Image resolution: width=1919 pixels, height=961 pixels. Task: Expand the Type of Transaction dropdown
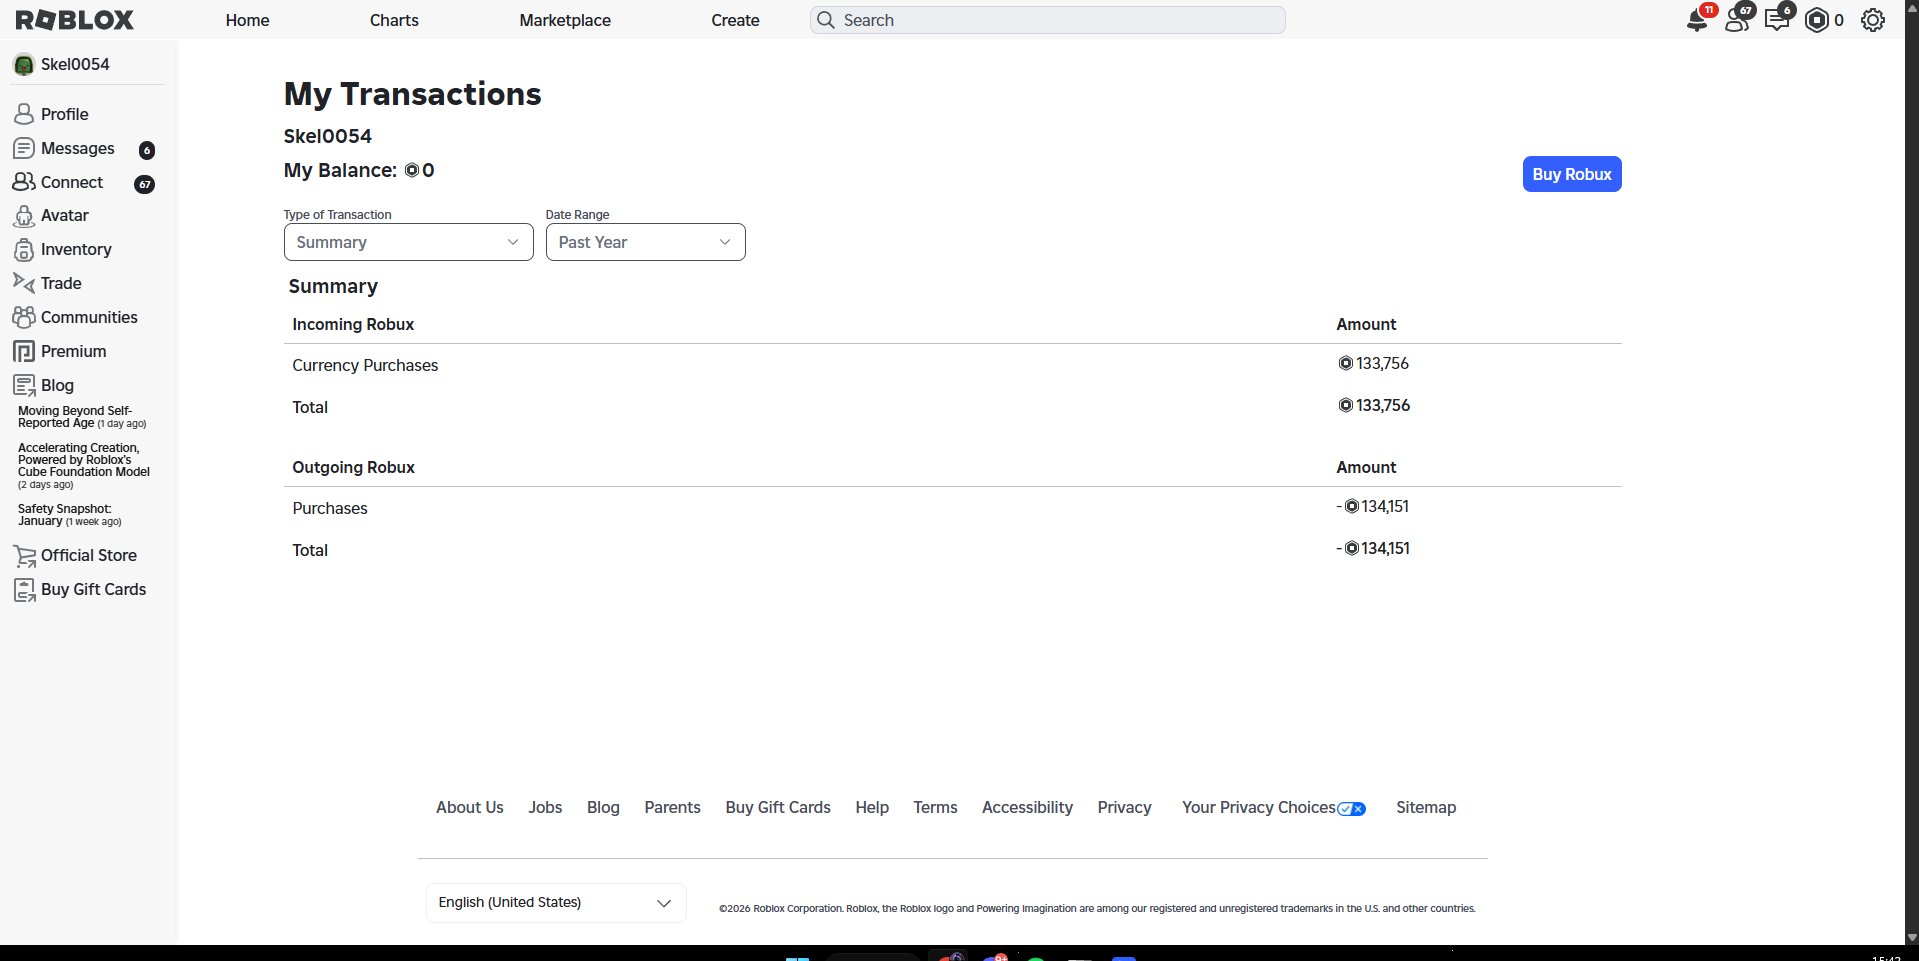[408, 243]
